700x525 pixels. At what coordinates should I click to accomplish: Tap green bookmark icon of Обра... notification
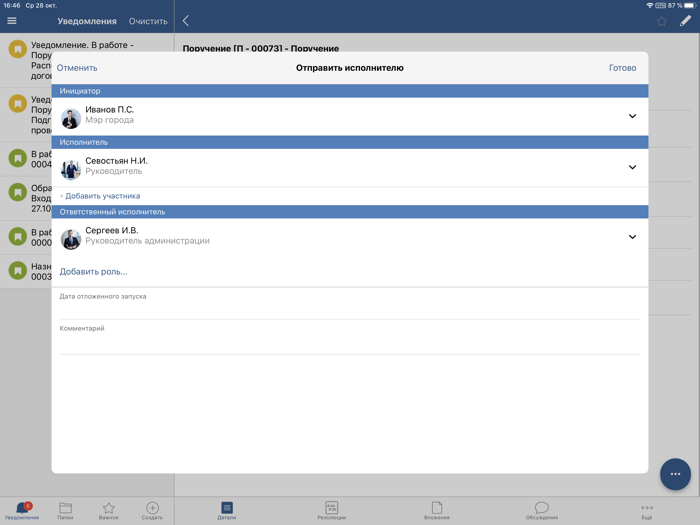coord(18,192)
